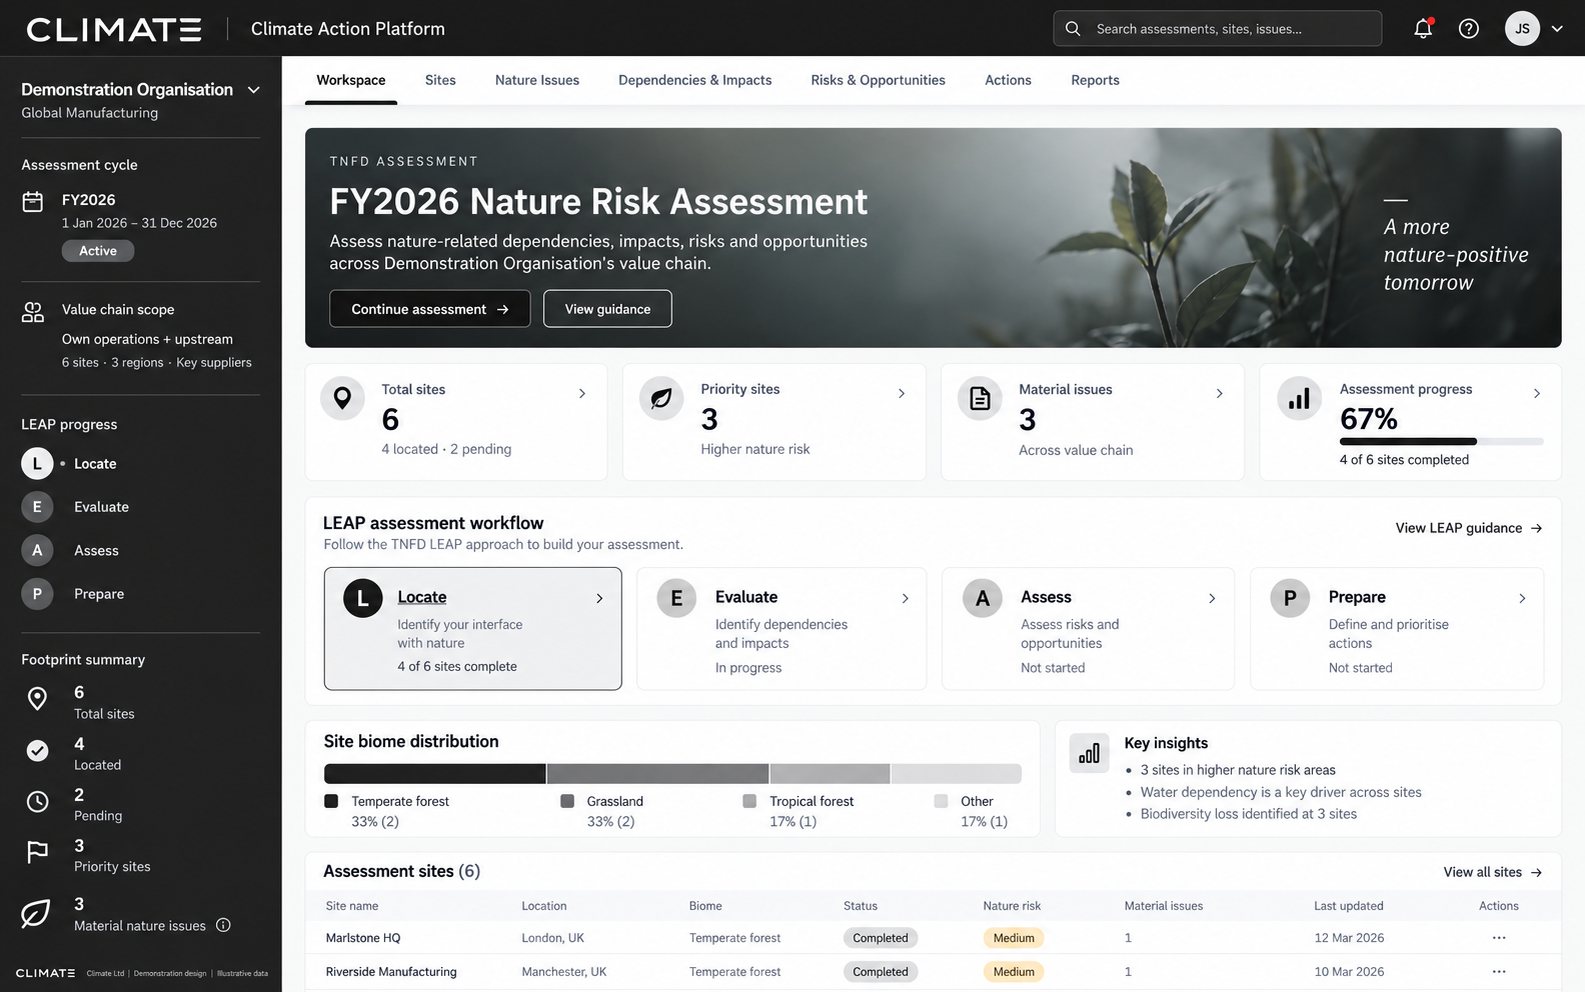
Task: Select the Risks & Opportunities tab
Action: click(878, 80)
